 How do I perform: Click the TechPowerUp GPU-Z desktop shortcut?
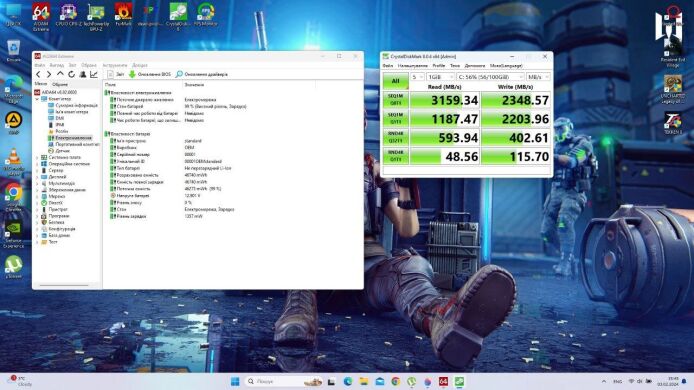click(x=96, y=17)
